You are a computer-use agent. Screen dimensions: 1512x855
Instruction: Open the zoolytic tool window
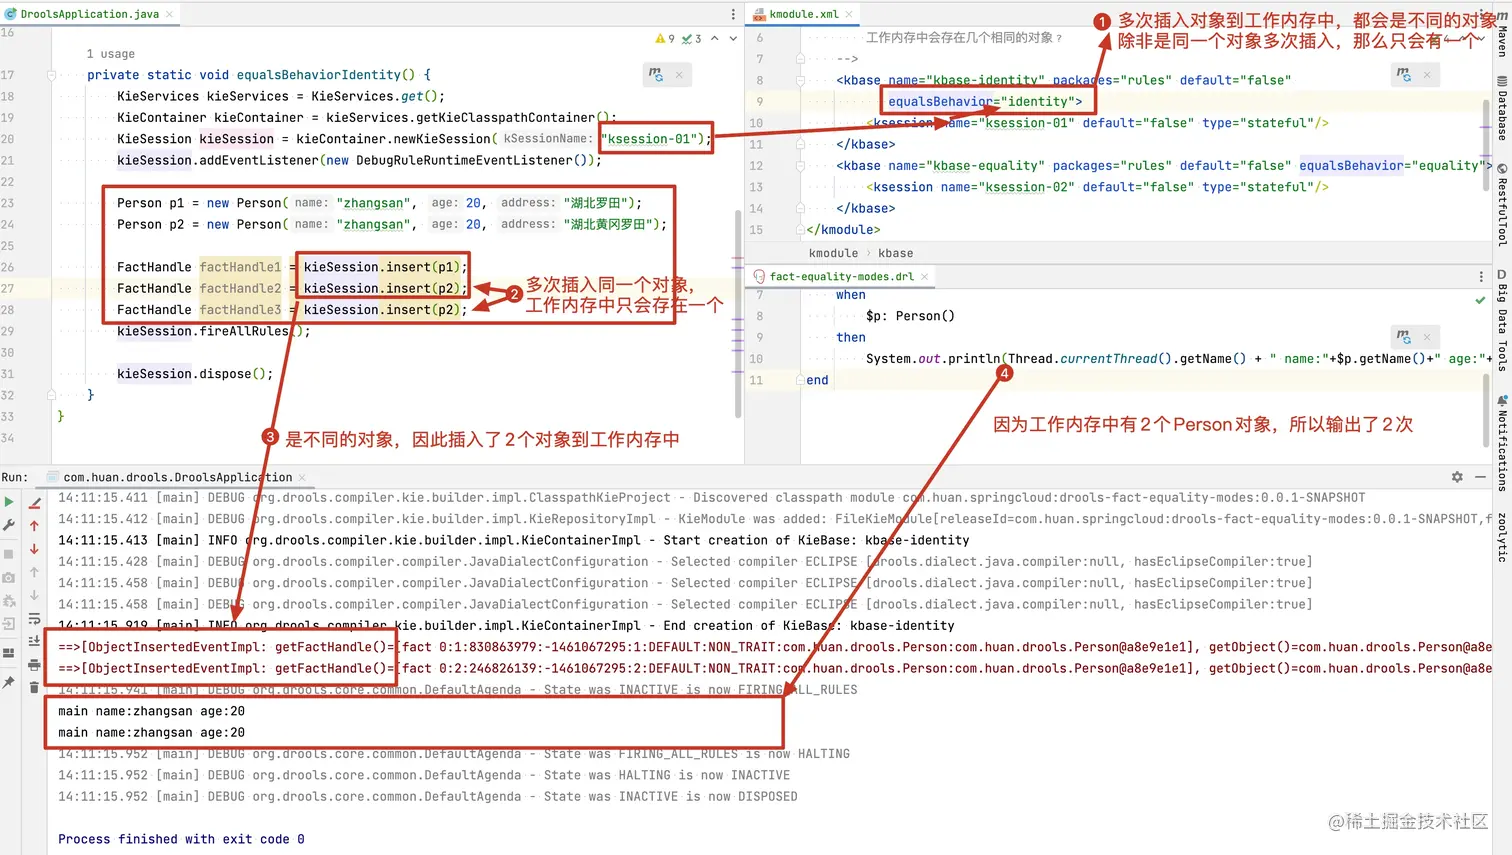(1502, 536)
